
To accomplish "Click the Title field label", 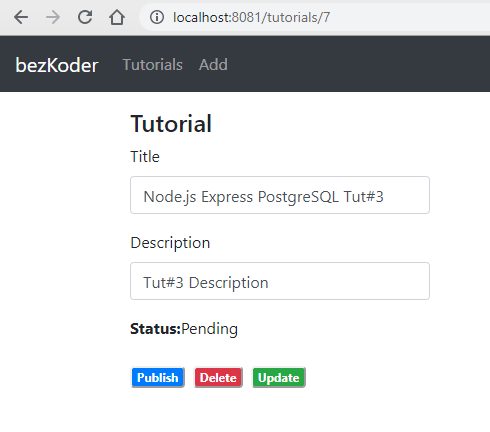I will tap(145, 157).
